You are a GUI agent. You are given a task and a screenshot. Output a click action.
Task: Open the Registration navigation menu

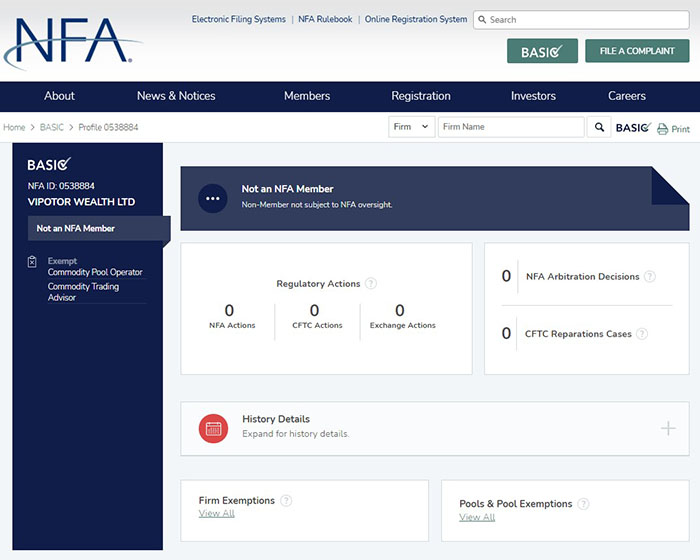point(421,96)
